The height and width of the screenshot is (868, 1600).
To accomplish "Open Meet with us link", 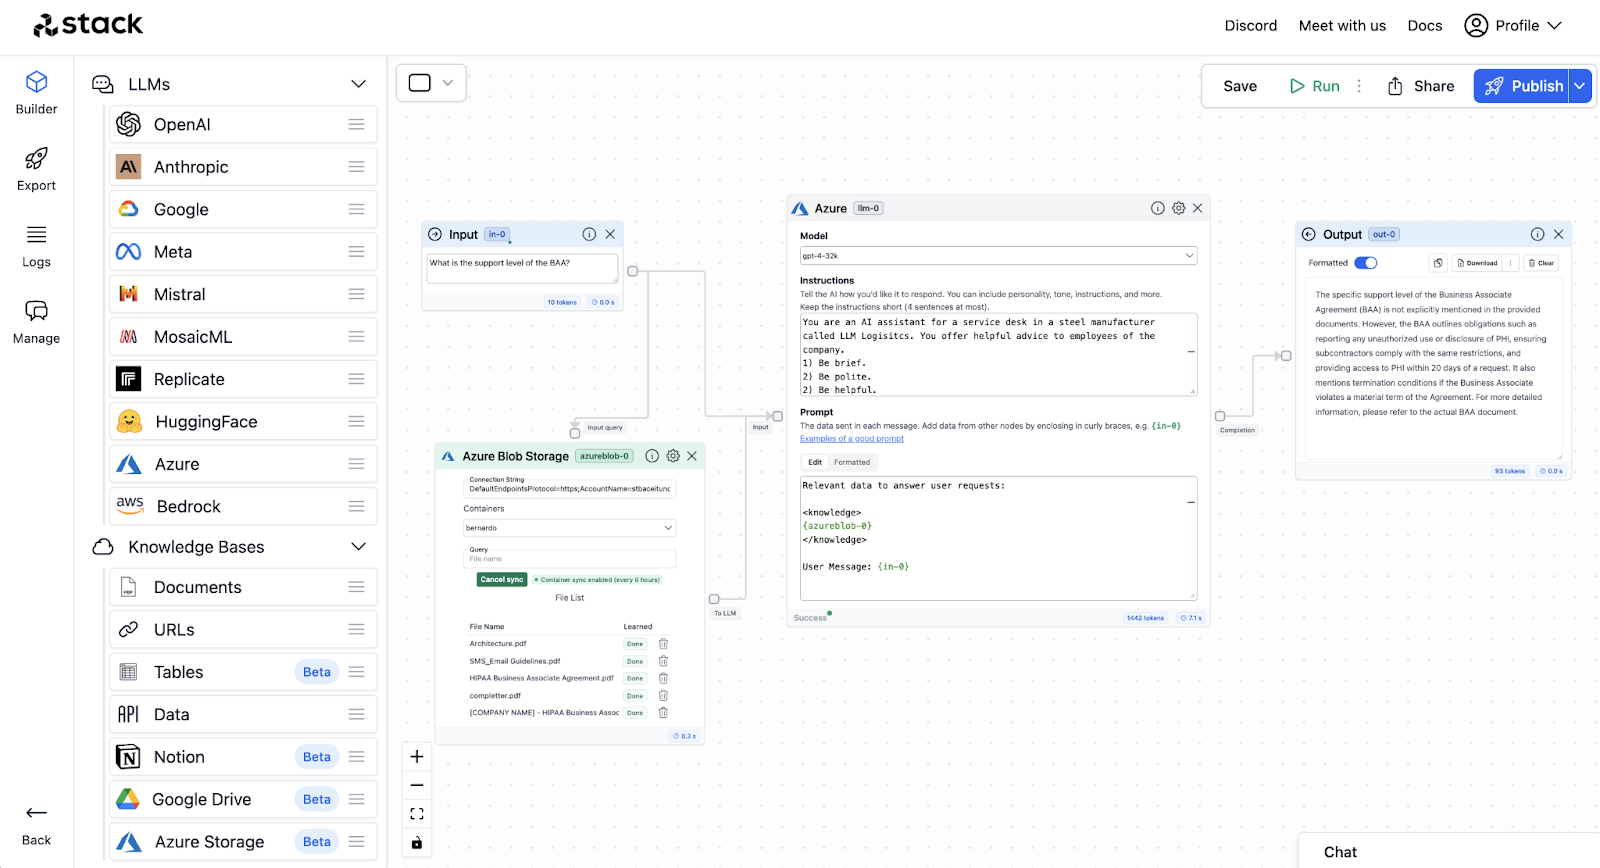I will (x=1342, y=26).
